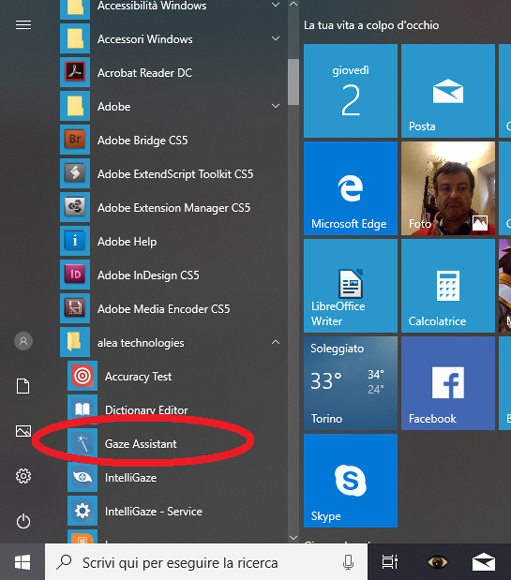
Task: Open Pictures from the Start sidebar
Action: [23, 431]
